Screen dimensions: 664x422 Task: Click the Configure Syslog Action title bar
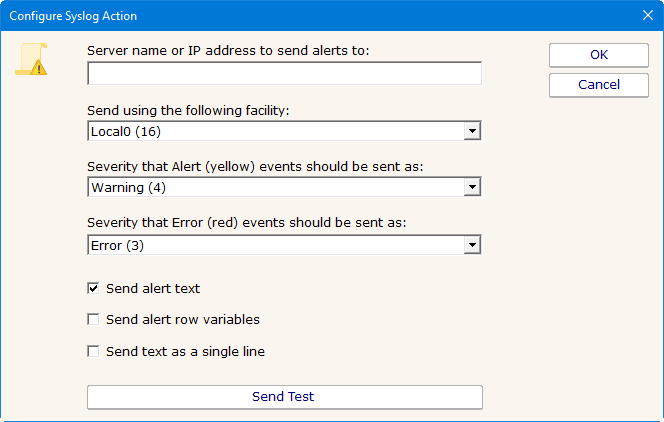click(x=300, y=16)
